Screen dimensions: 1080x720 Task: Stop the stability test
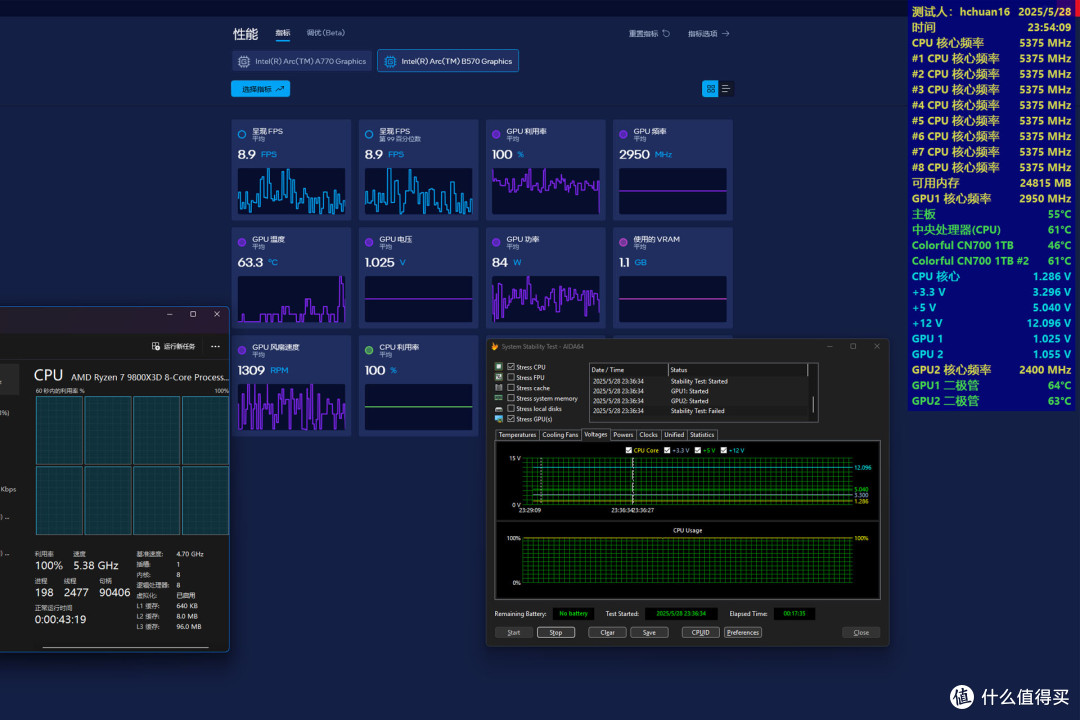tap(556, 632)
